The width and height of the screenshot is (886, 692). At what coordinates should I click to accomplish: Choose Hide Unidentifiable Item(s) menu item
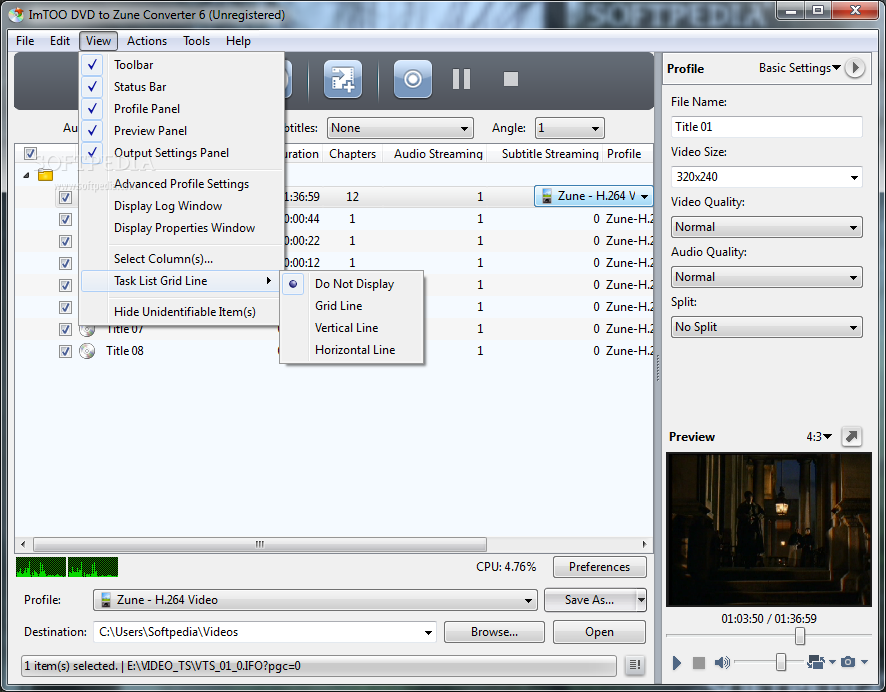click(x=181, y=312)
